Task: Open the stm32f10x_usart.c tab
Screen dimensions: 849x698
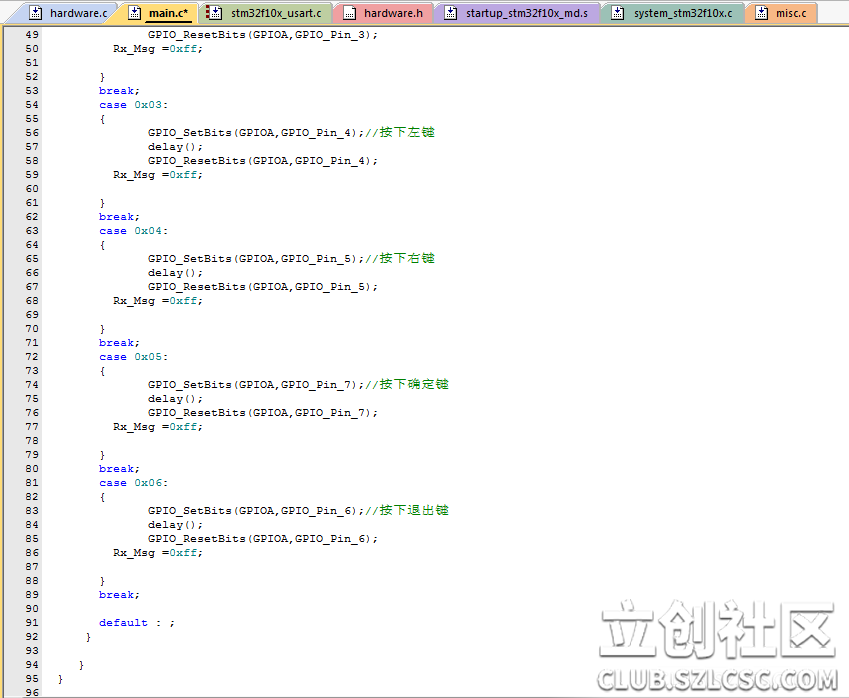Action: point(265,13)
